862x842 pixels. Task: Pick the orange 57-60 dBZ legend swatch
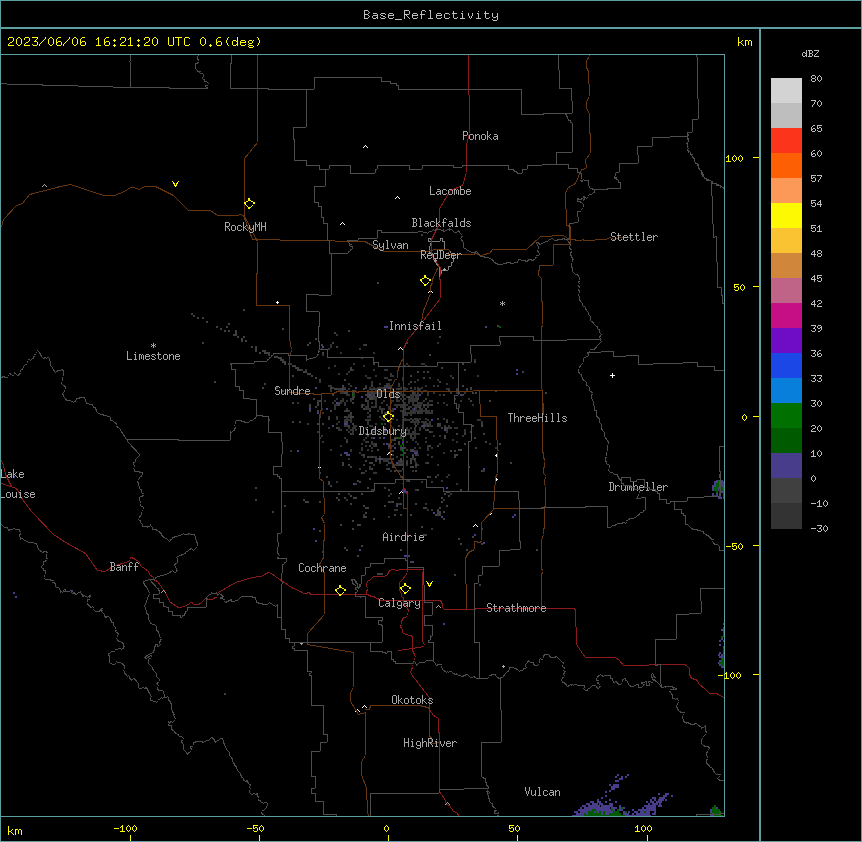(x=786, y=165)
